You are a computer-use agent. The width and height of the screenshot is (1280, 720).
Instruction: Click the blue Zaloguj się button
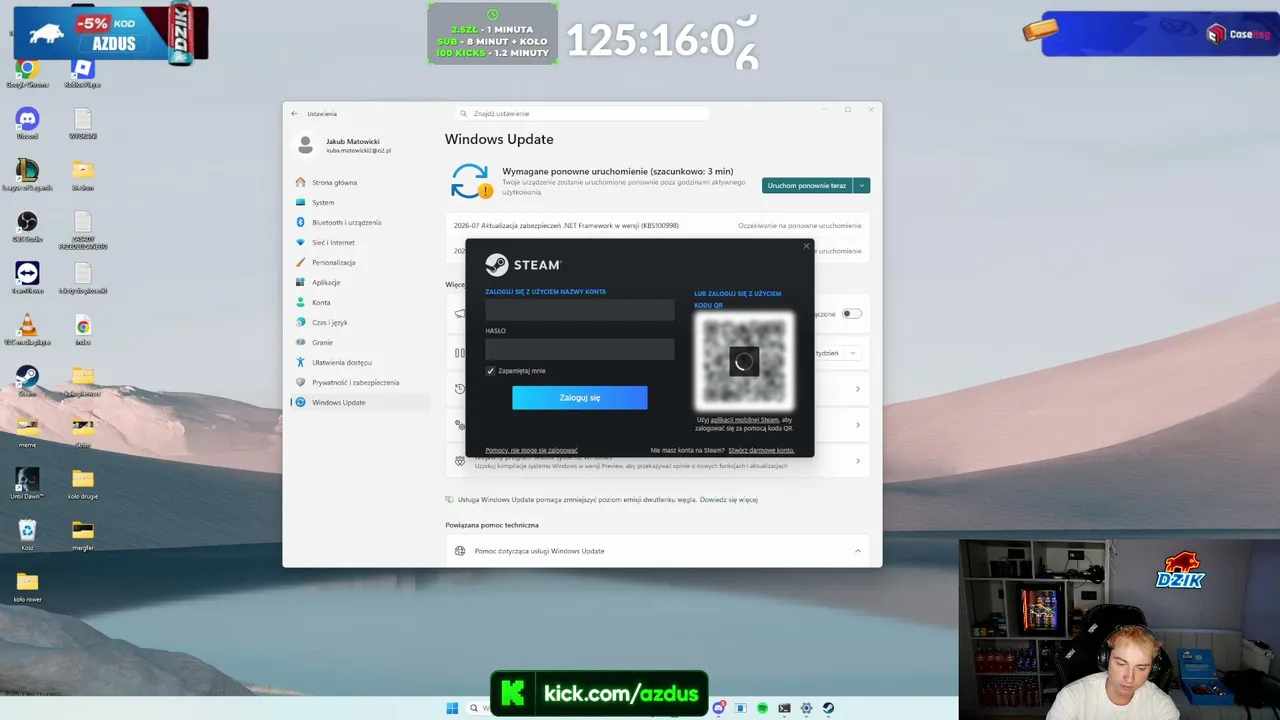580,398
